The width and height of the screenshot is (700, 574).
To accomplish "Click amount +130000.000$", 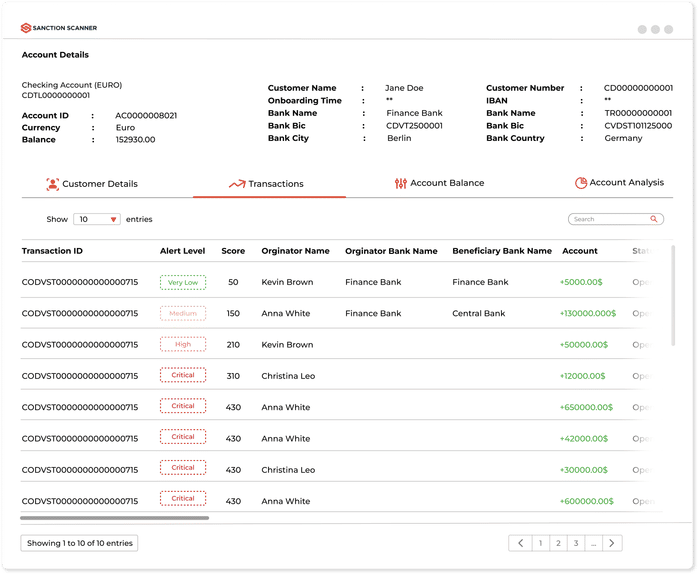I will (x=588, y=313).
